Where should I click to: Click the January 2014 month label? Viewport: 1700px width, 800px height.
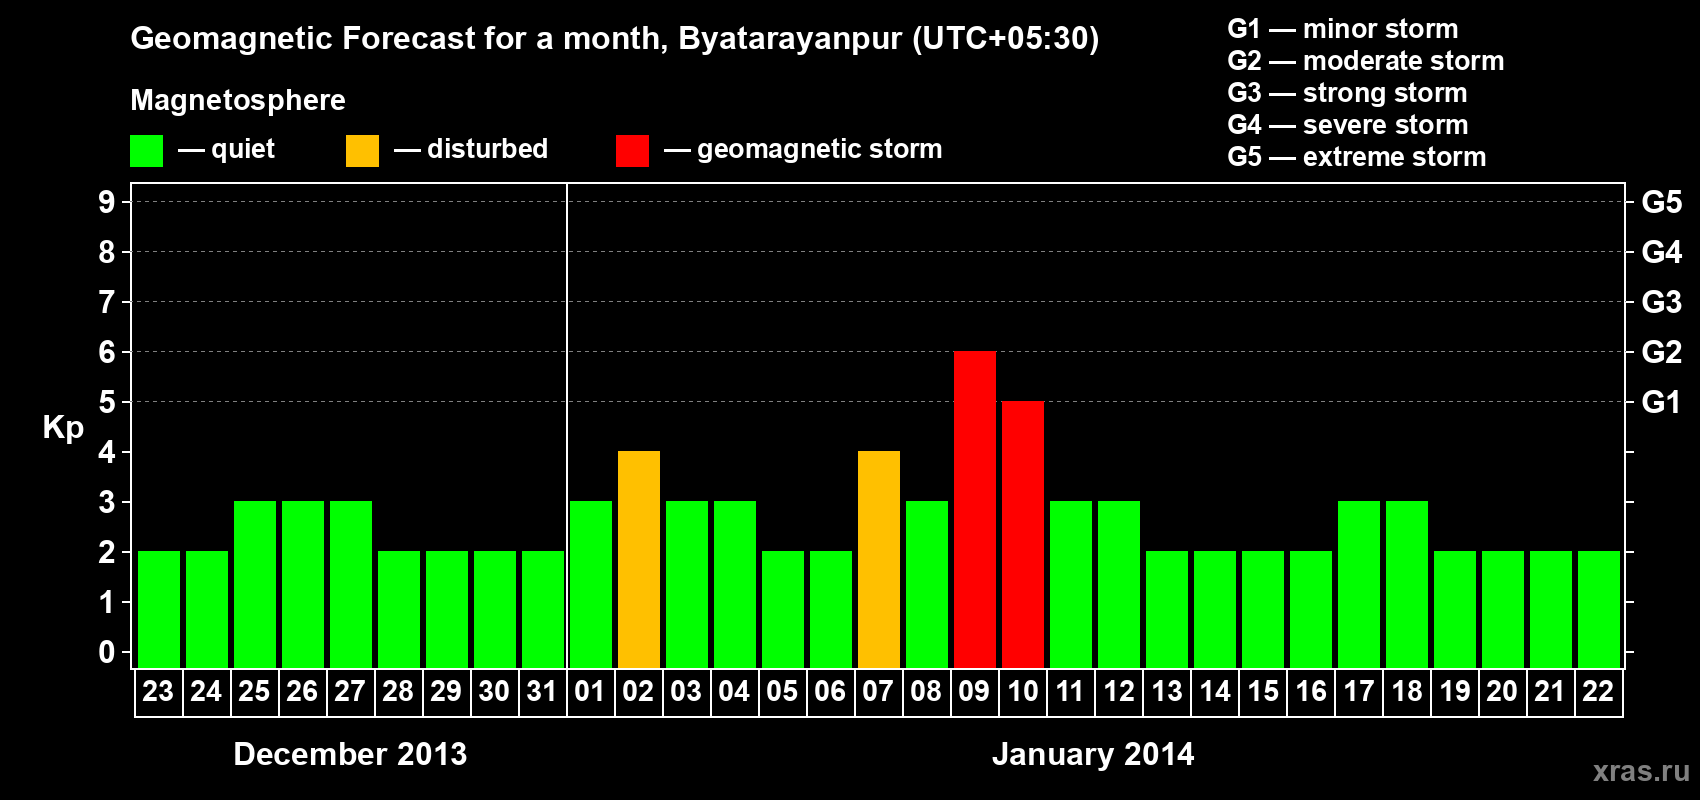pos(1093,754)
